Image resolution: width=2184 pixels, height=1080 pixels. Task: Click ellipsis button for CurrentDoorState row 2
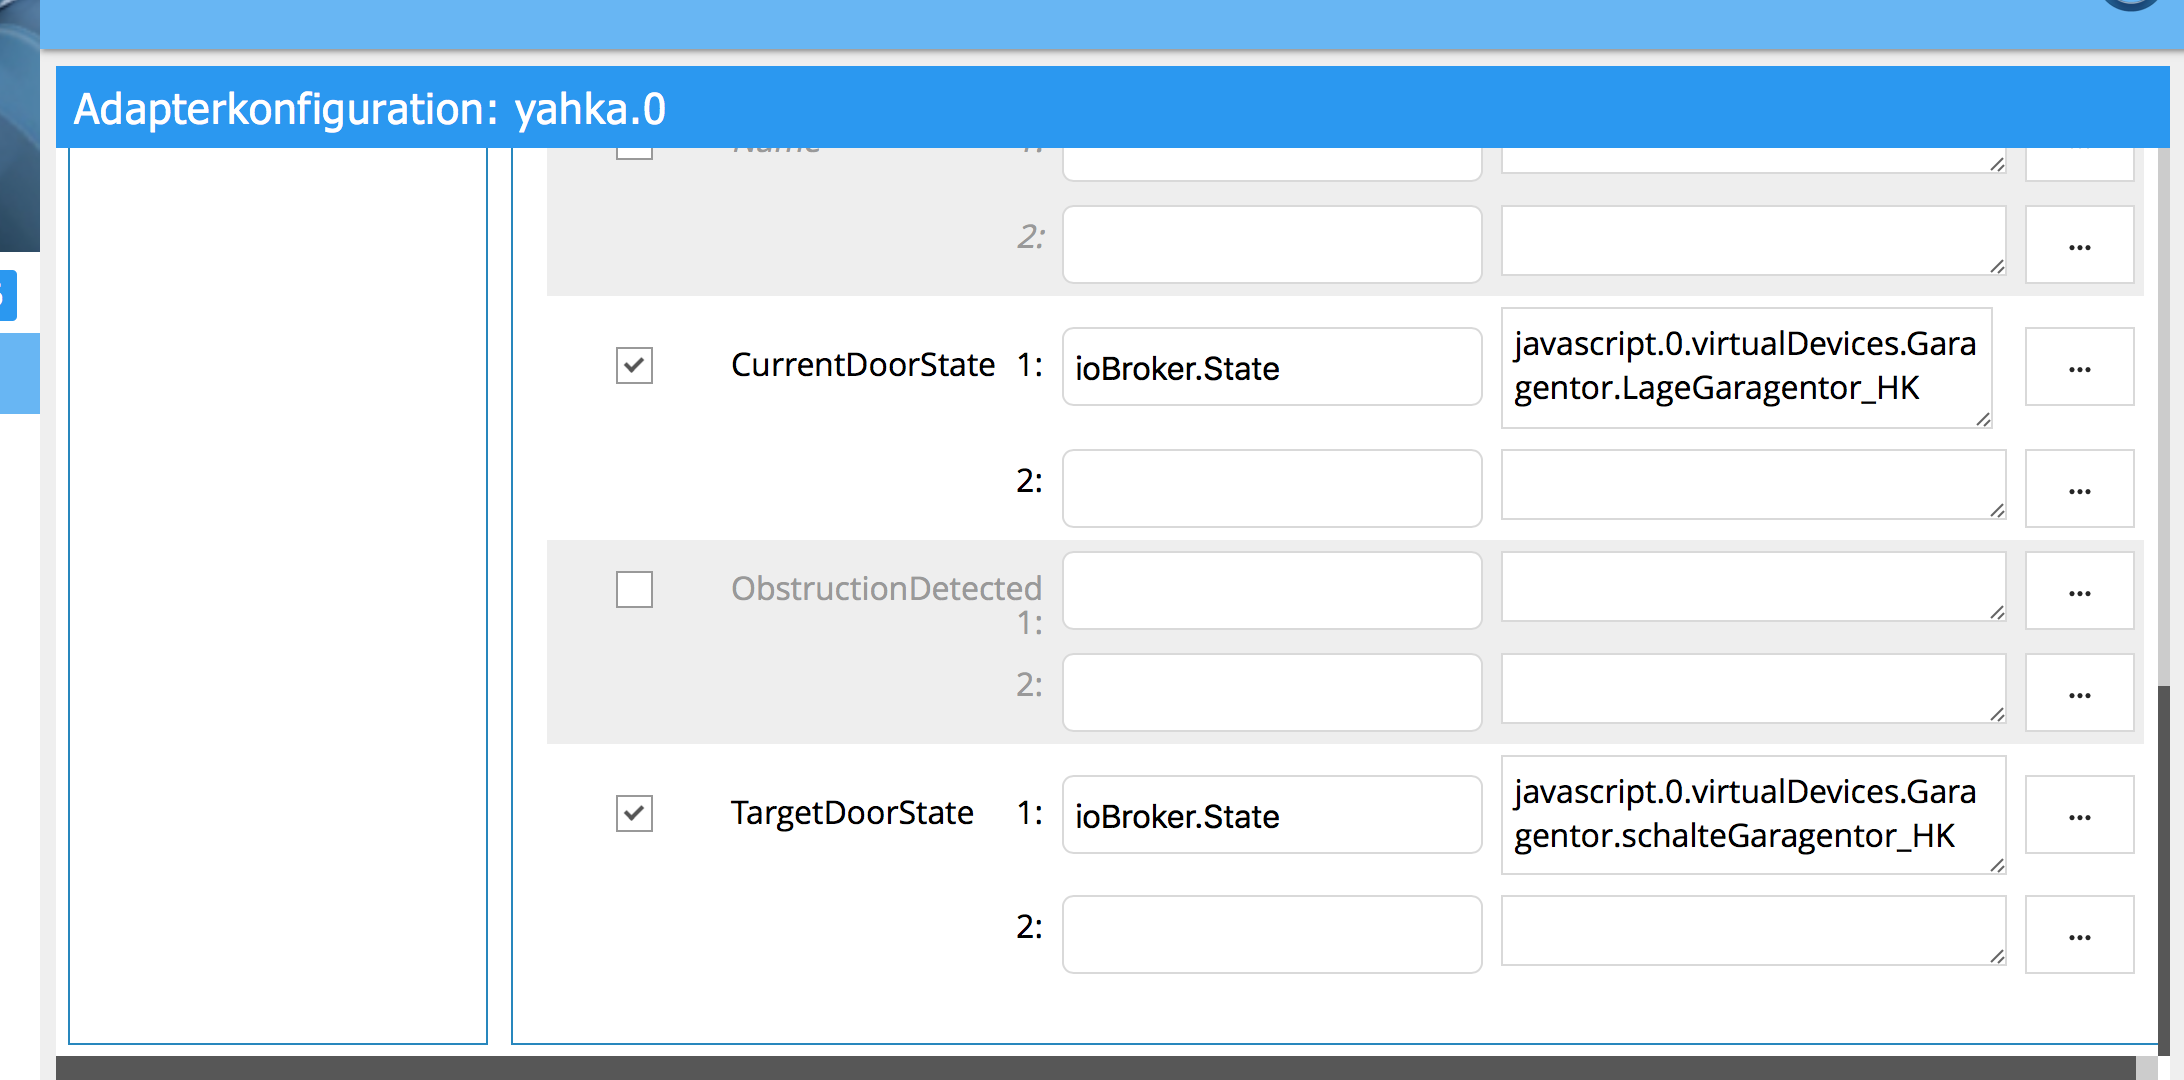pos(2079,489)
